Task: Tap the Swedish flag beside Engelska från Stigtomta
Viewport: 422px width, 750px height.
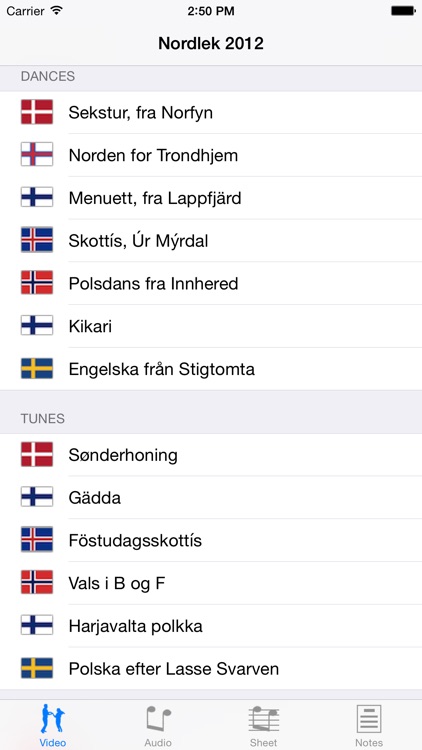Action: [37, 369]
